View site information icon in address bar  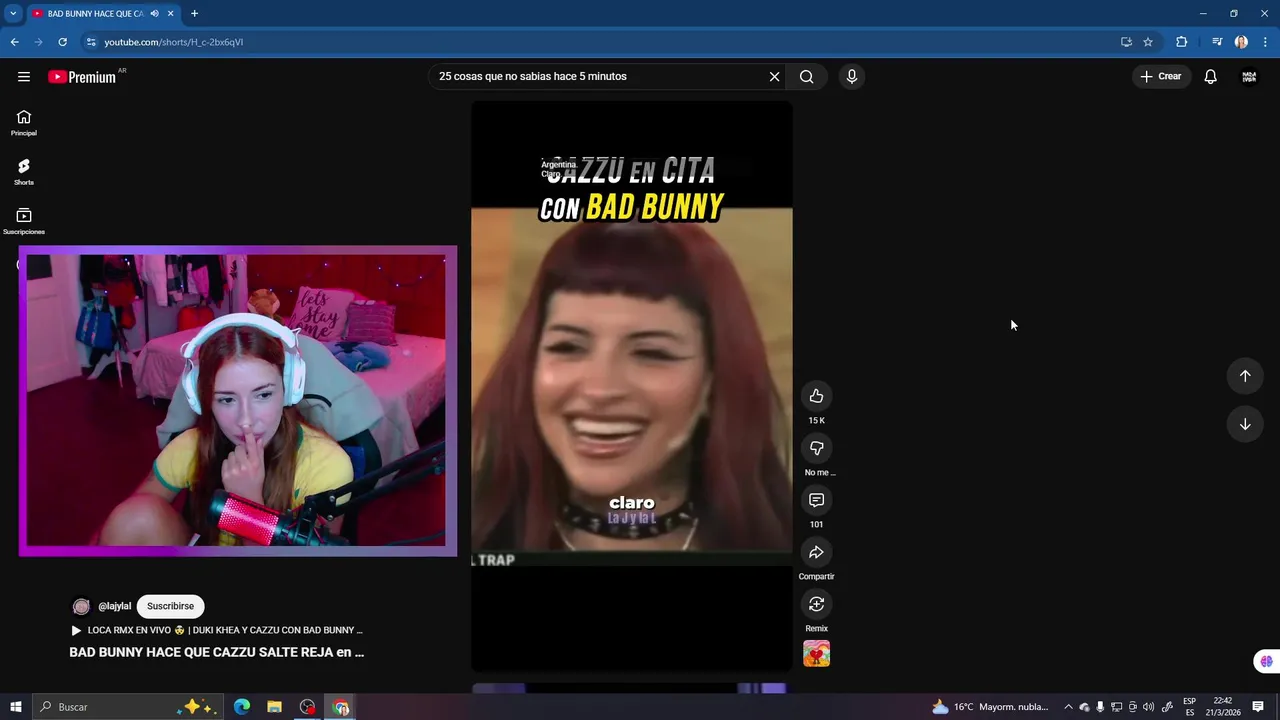click(91, 42)
